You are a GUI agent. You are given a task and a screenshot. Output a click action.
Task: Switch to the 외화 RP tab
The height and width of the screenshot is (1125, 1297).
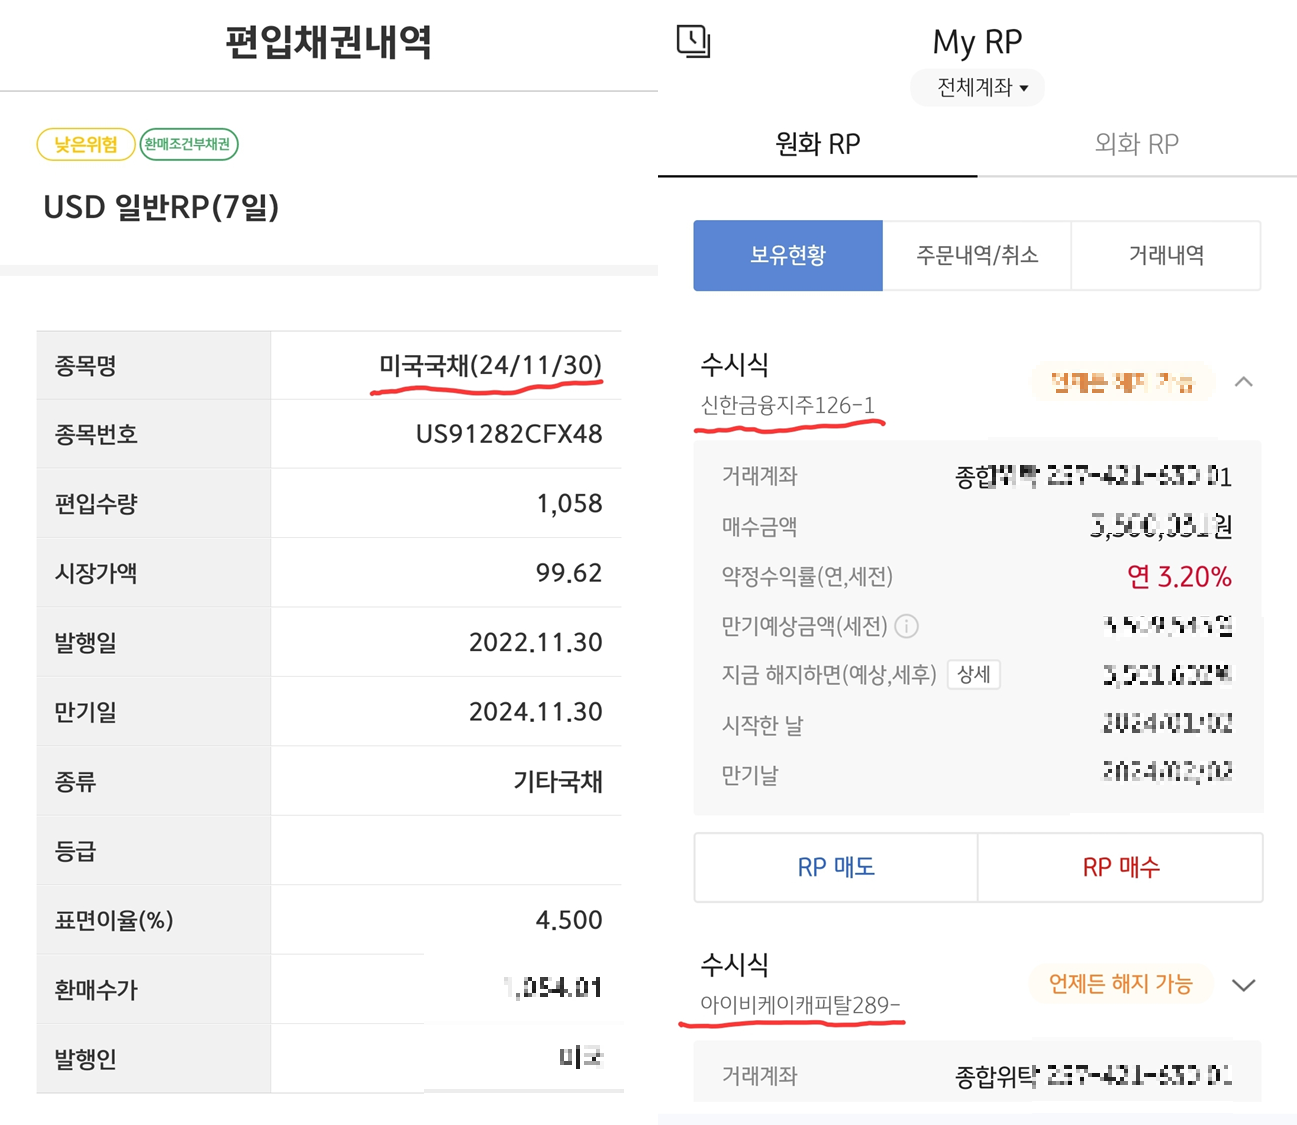(1137, 144)
